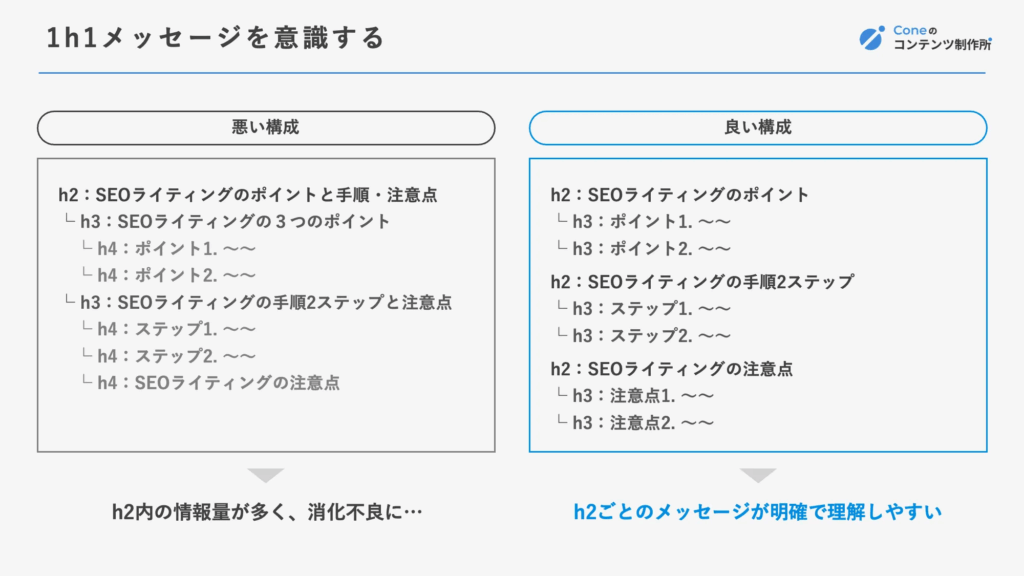
Task: Click the blue text h2ごとのメッセージが明確で理解しやすい
Action: tap(758, 511)
